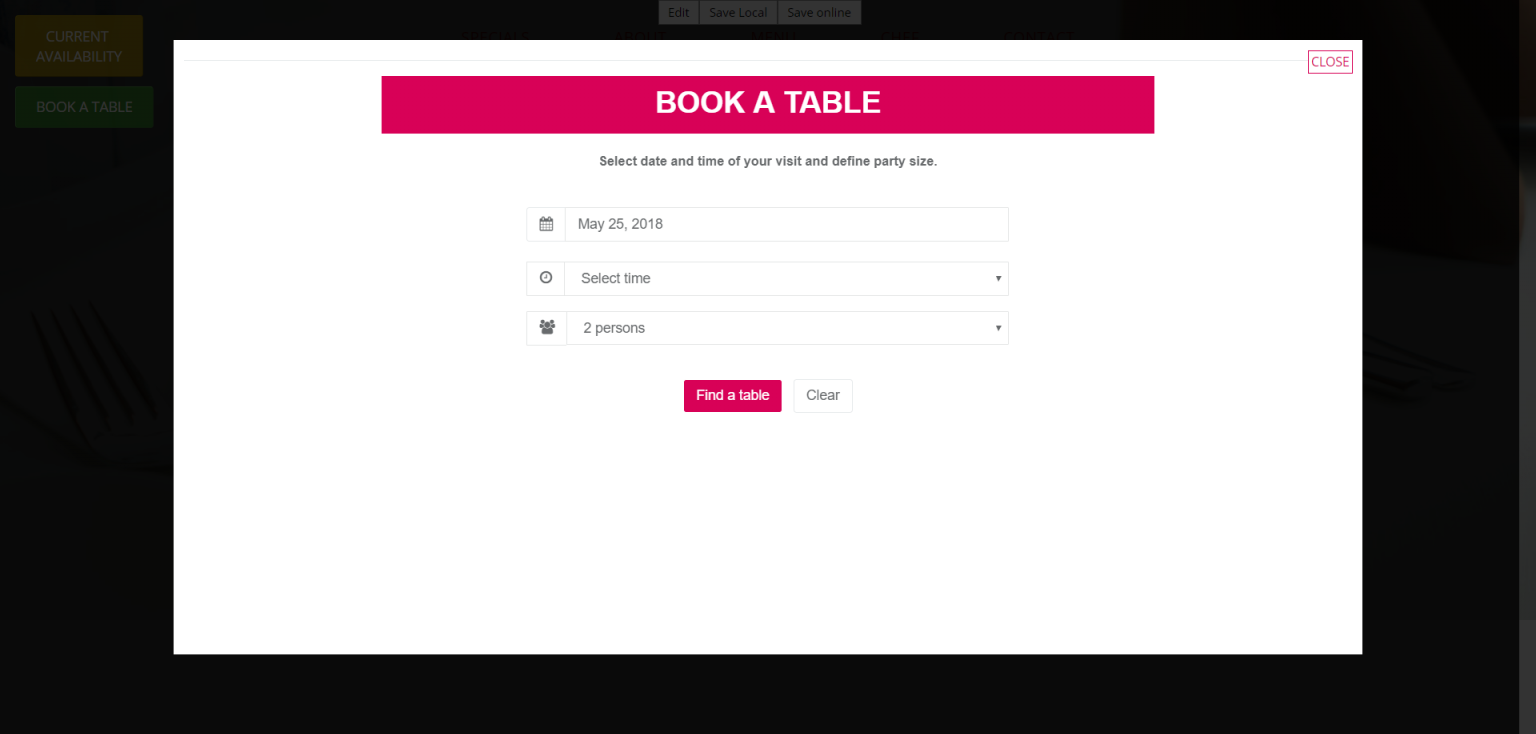This screenshot has width=1536, height=734.
Task: Click the clock icon beside Select time
Action: 546,278
